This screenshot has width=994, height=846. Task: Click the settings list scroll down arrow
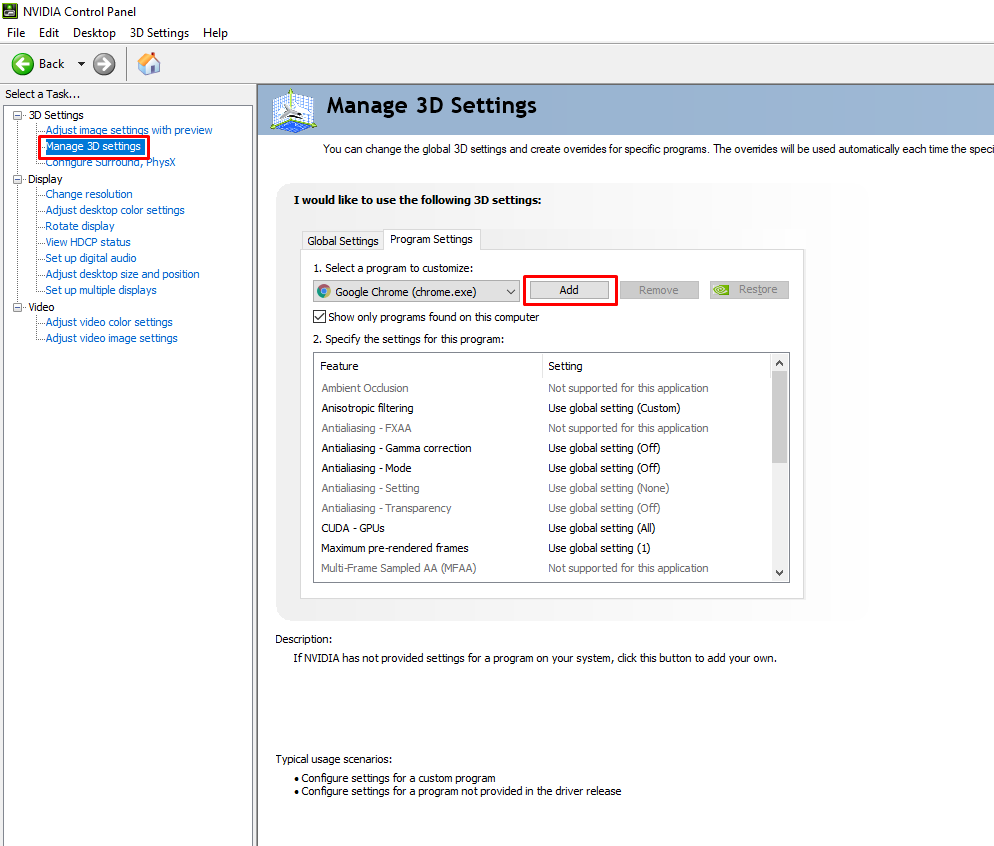point(780,572)
